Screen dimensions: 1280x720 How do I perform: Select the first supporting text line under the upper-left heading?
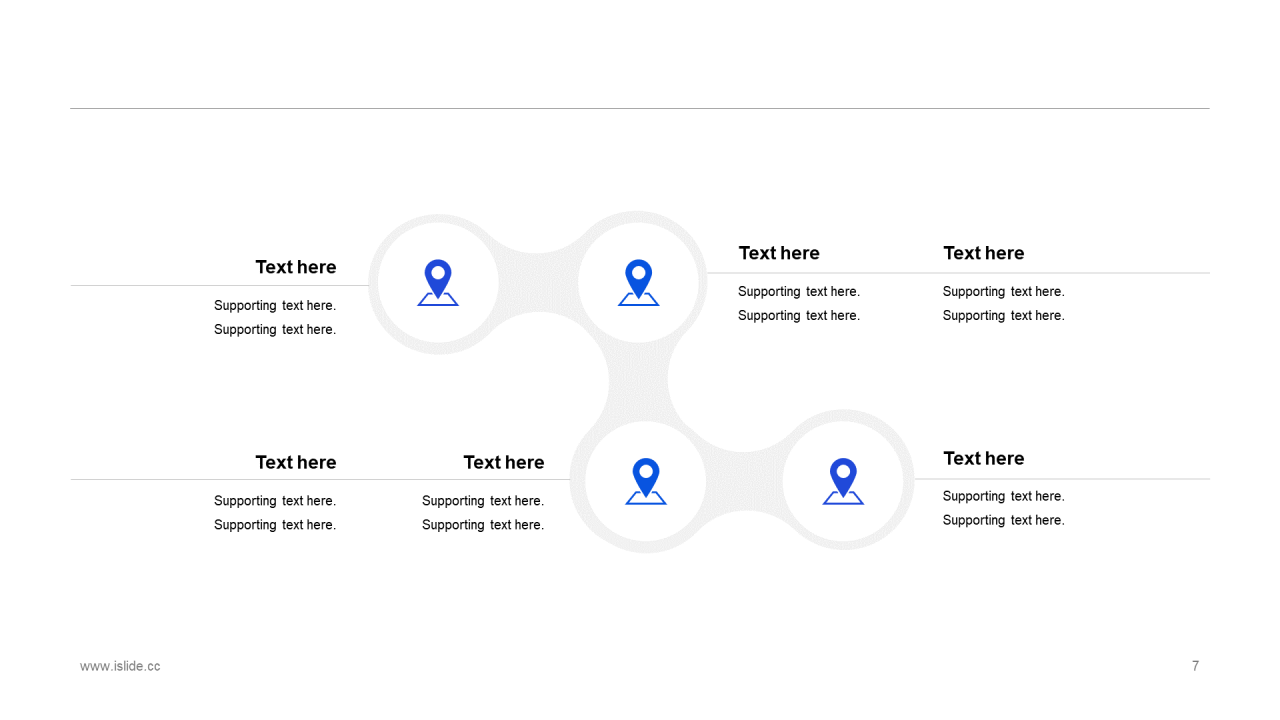click(x=275, y=306)
